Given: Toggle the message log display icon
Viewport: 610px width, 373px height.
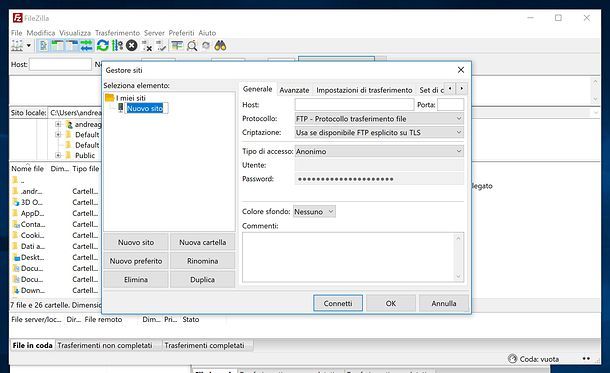Looking at the screenshot, I should tap(43, 46).
